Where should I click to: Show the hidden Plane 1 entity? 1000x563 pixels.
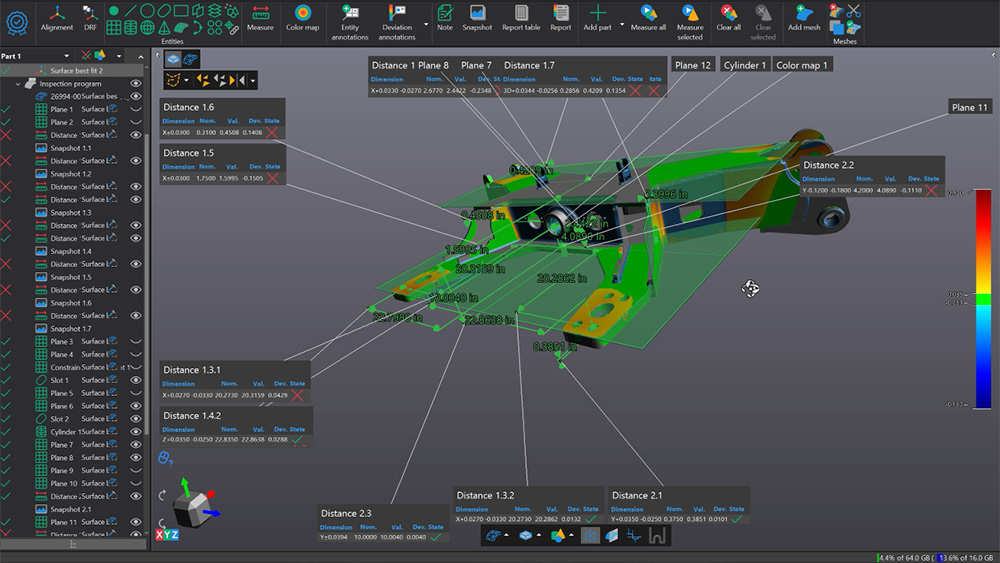136,109
